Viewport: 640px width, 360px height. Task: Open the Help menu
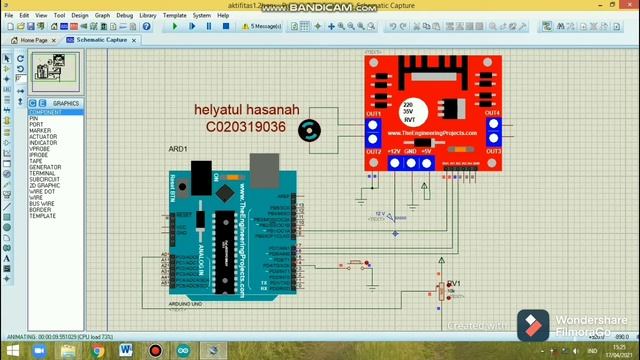pos(223,16)
